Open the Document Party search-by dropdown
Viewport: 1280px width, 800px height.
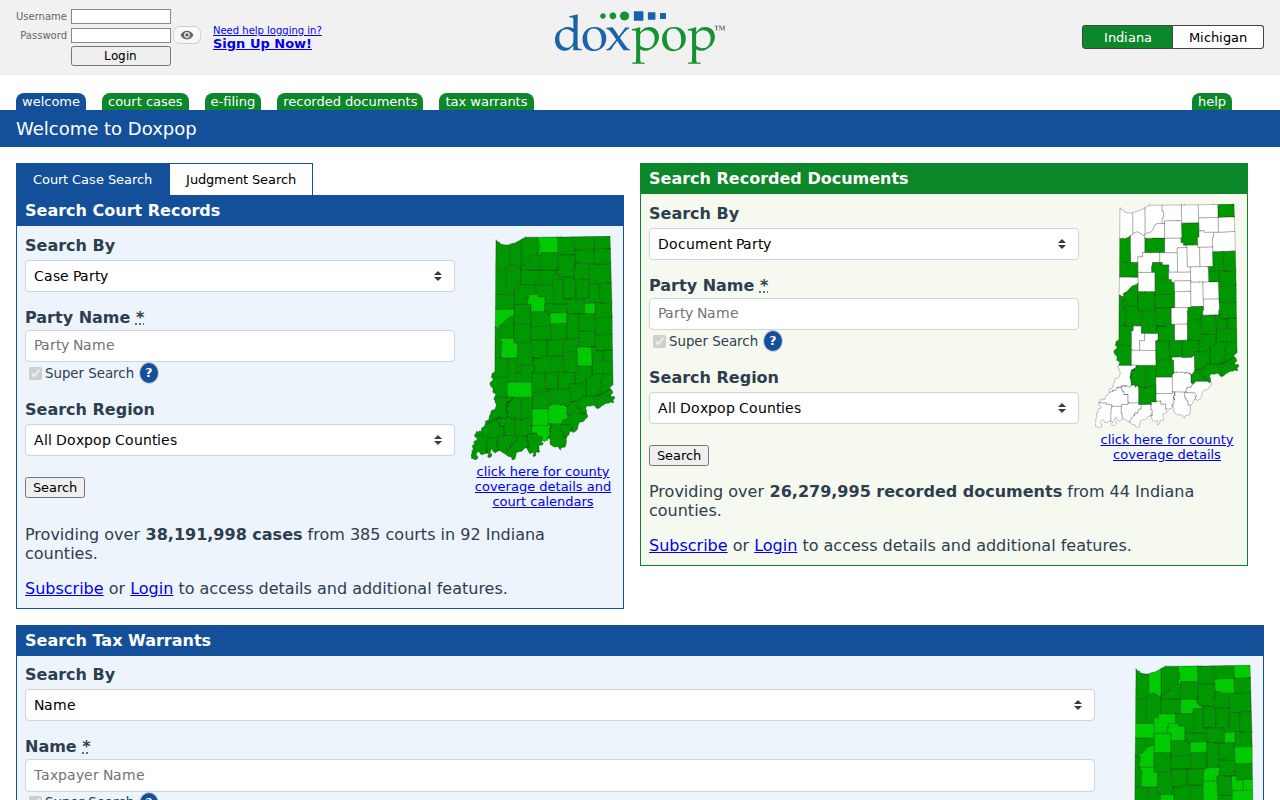point(864,244)
